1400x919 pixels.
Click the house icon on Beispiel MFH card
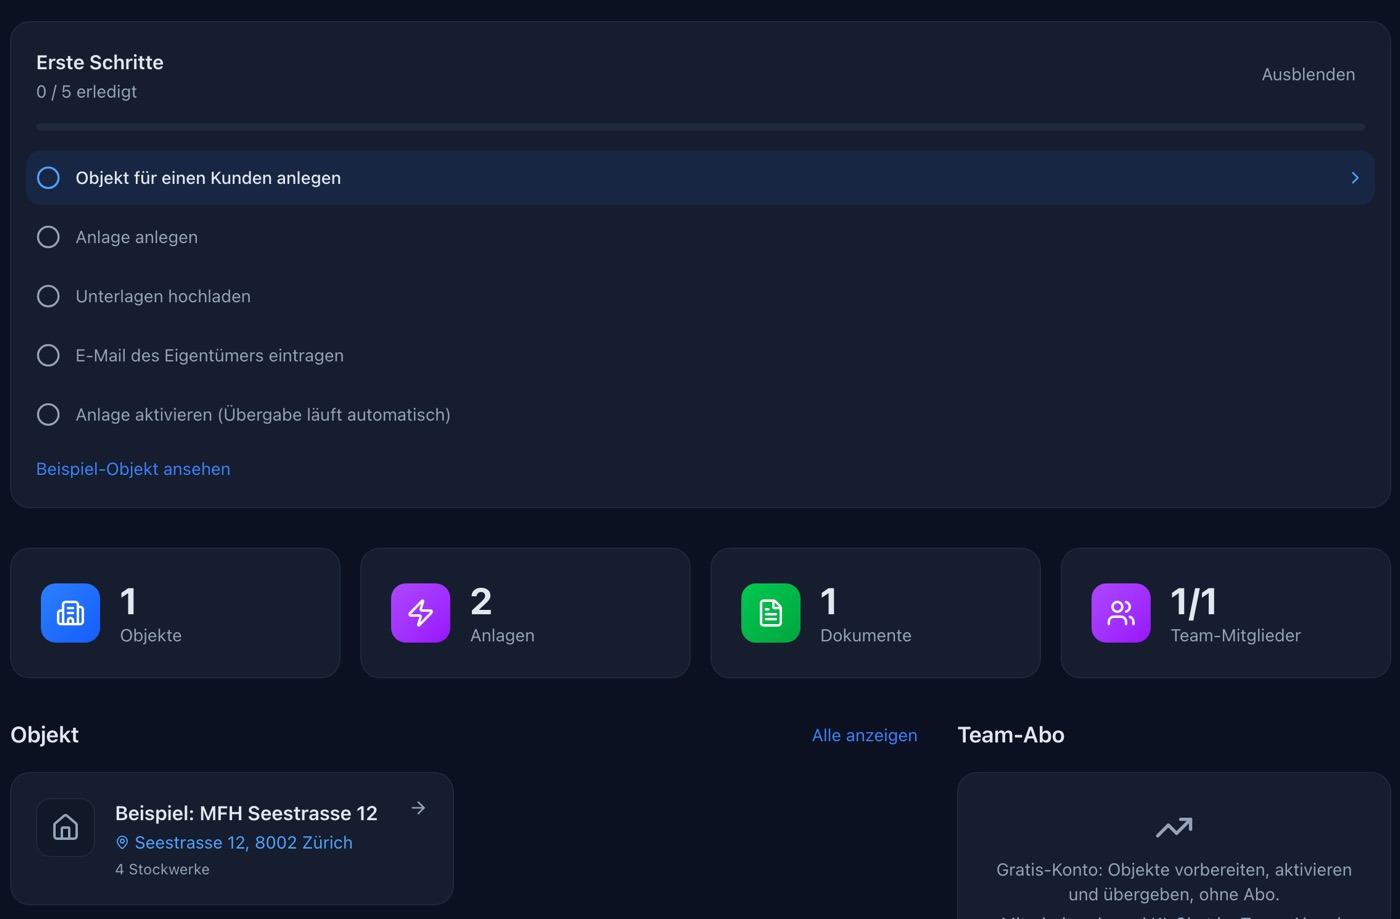[x=66, y=827]
